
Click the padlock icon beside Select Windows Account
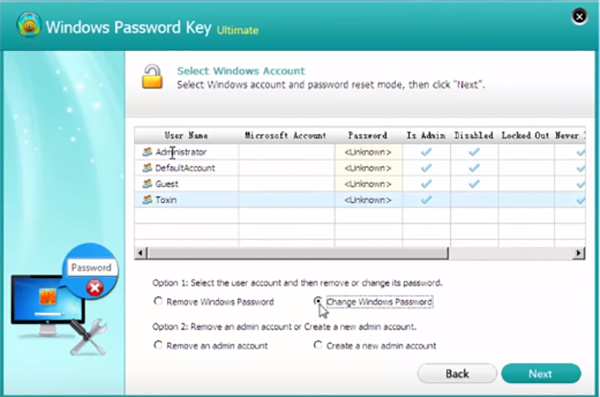[152, 77]
